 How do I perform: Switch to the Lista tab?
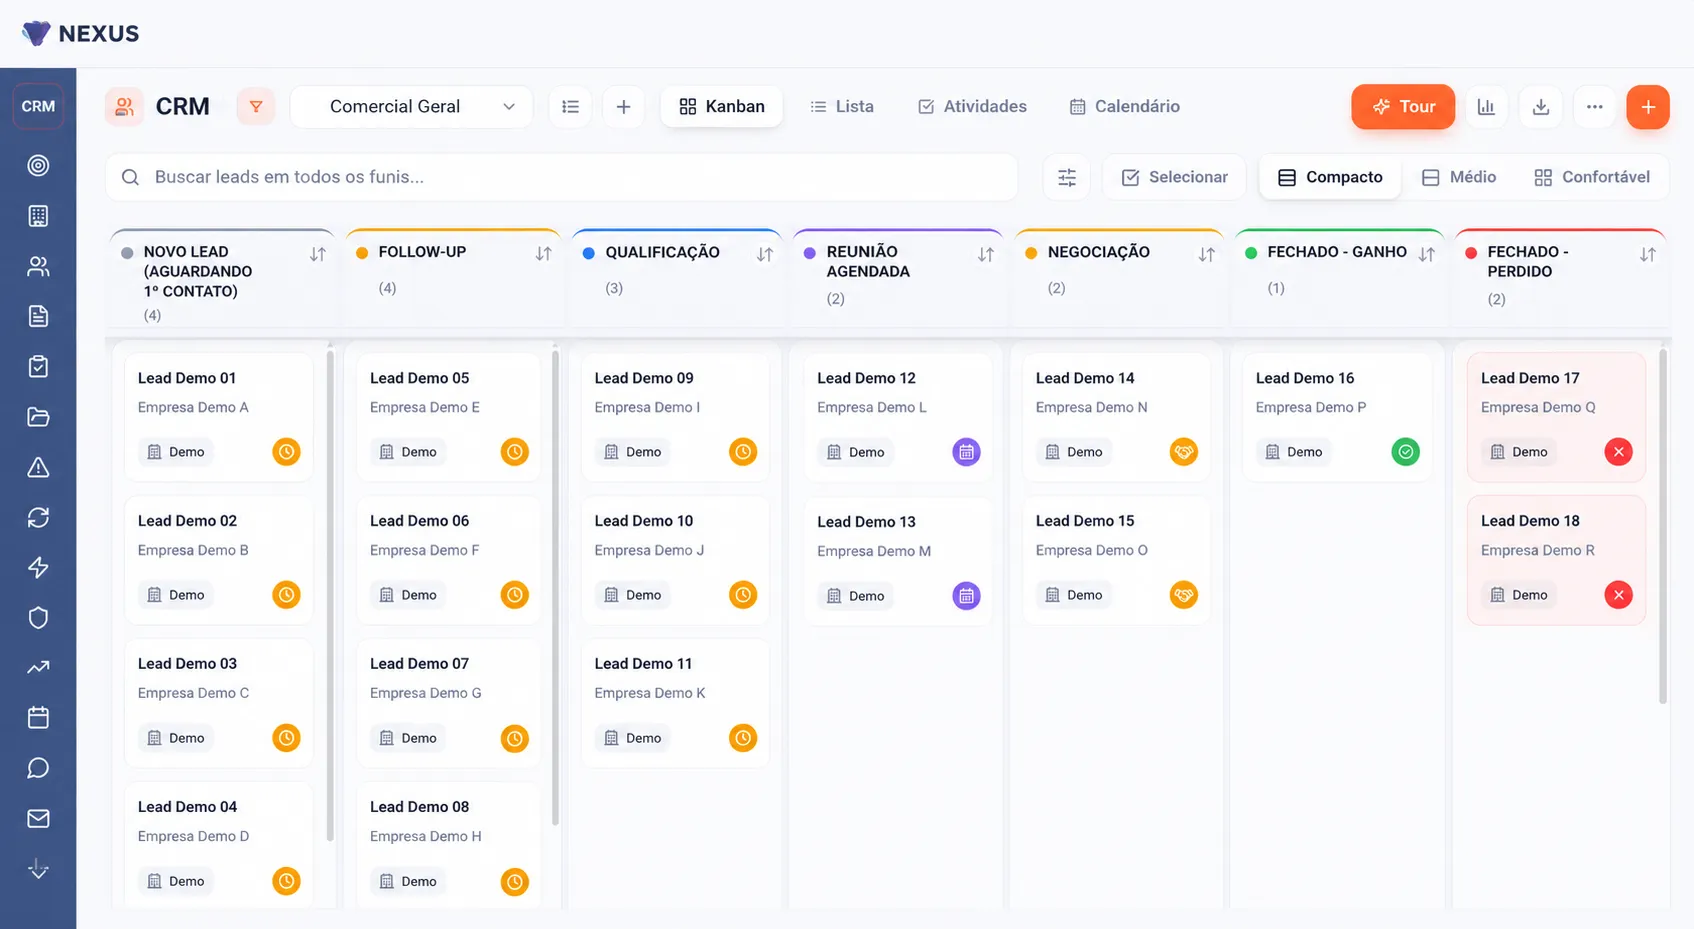(x=841, y=107)
